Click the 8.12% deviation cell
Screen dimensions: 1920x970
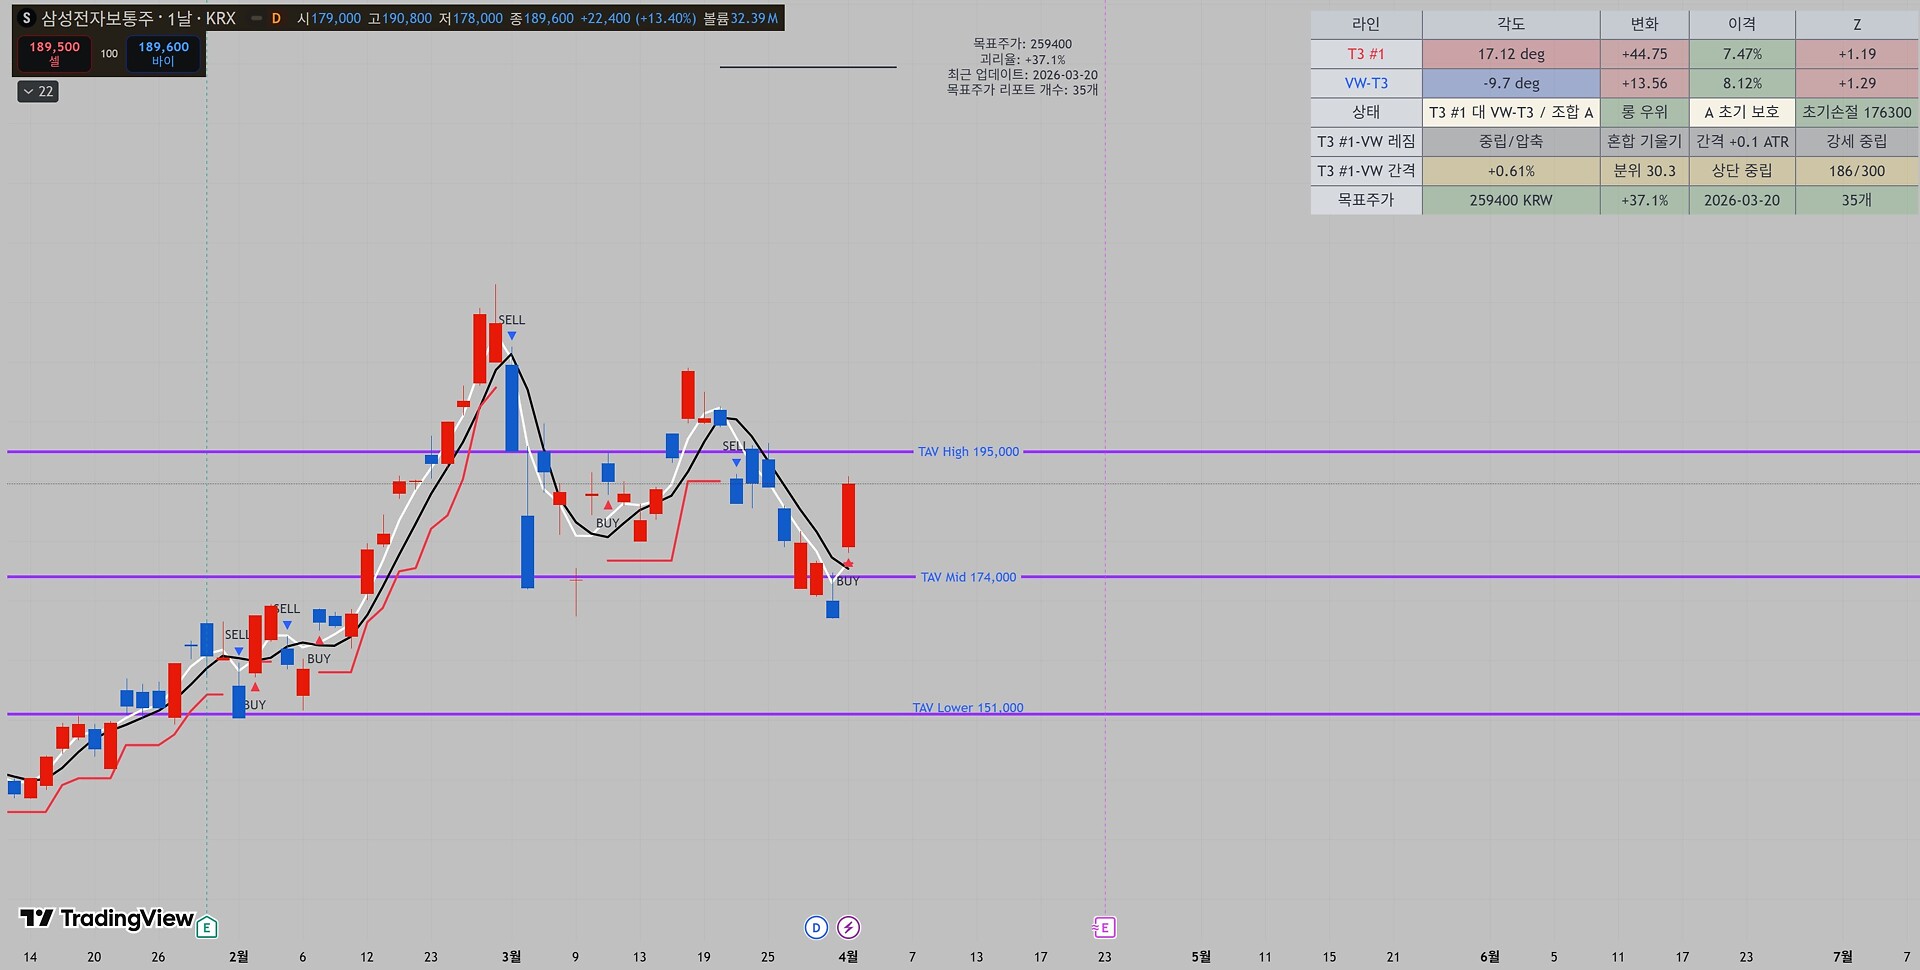click(x=1742, y=83)
